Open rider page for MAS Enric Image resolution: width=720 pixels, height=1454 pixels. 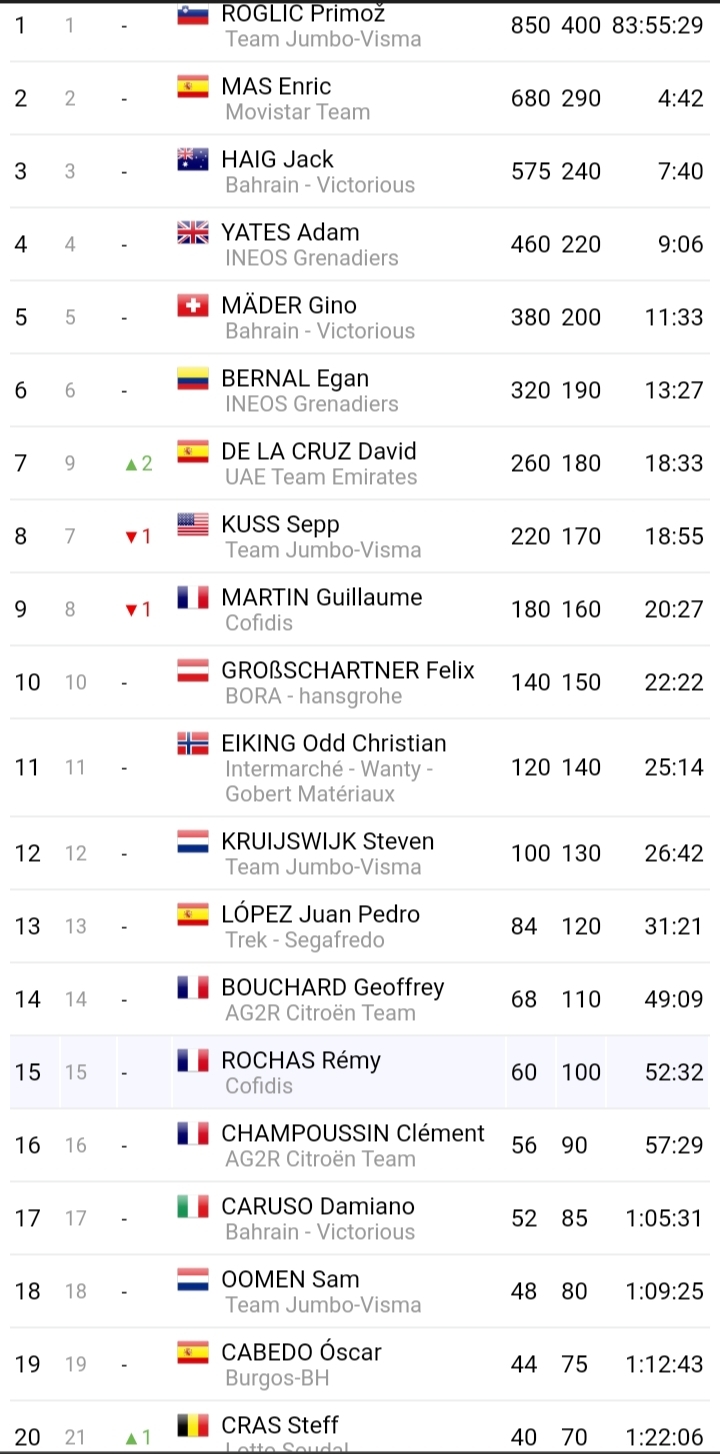tap(276, 87)
